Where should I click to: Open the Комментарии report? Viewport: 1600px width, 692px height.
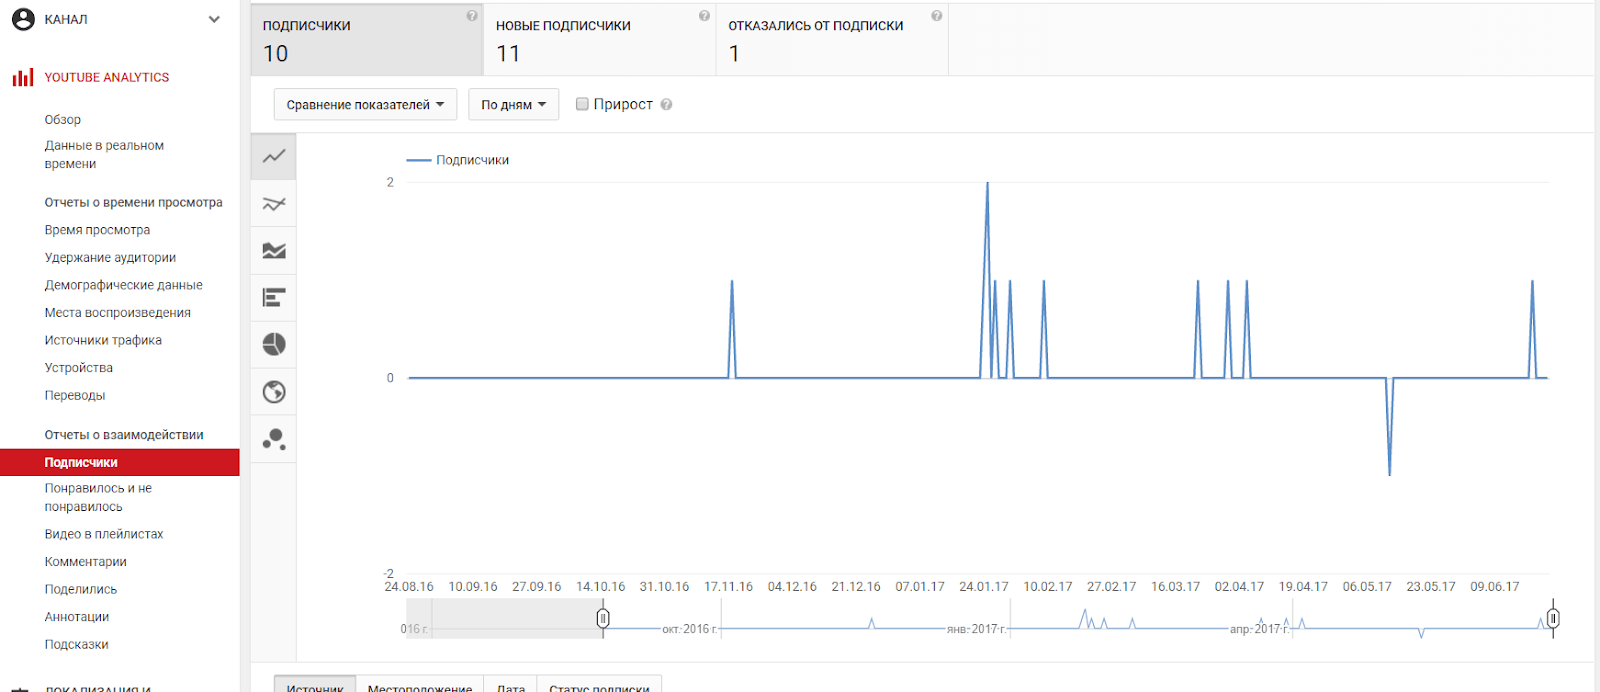tap(86, 562)
